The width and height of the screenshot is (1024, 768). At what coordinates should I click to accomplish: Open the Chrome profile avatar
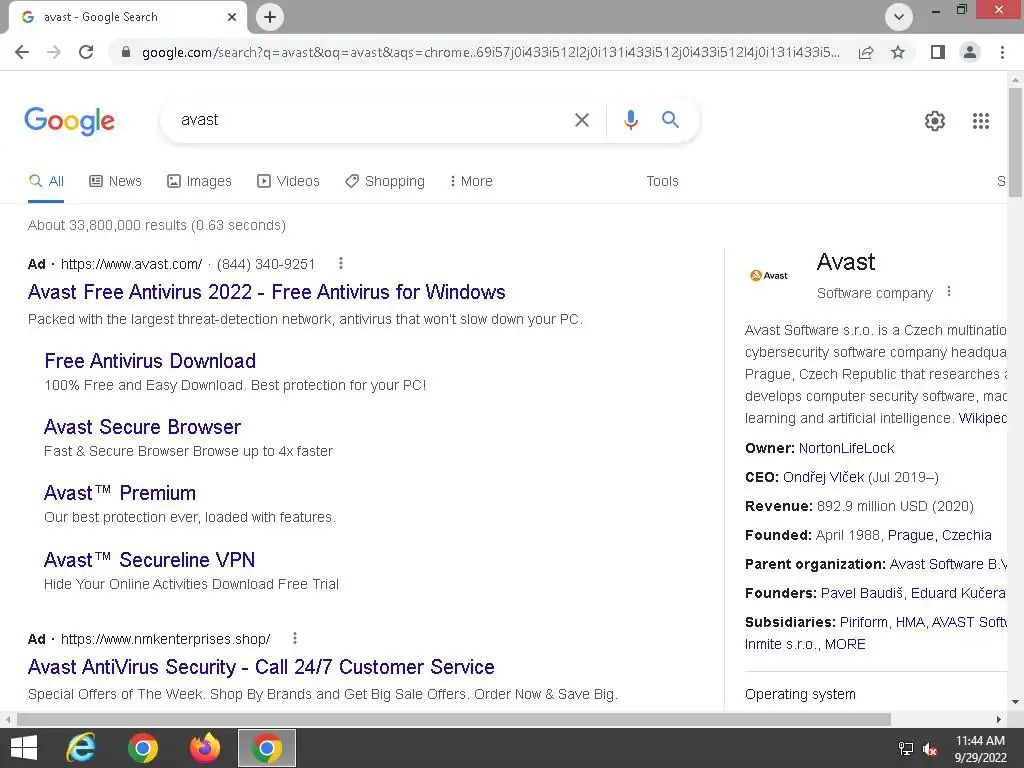(x=970, y=52)
